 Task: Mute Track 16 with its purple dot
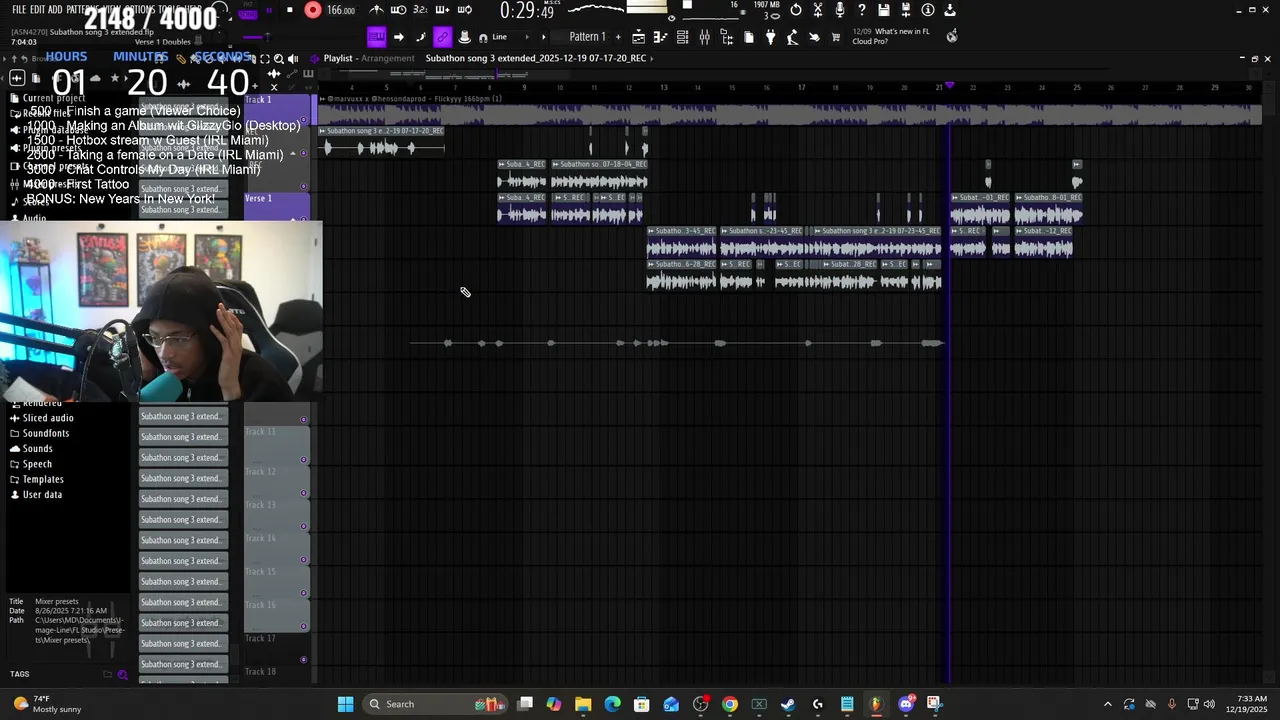pos(304,627)
